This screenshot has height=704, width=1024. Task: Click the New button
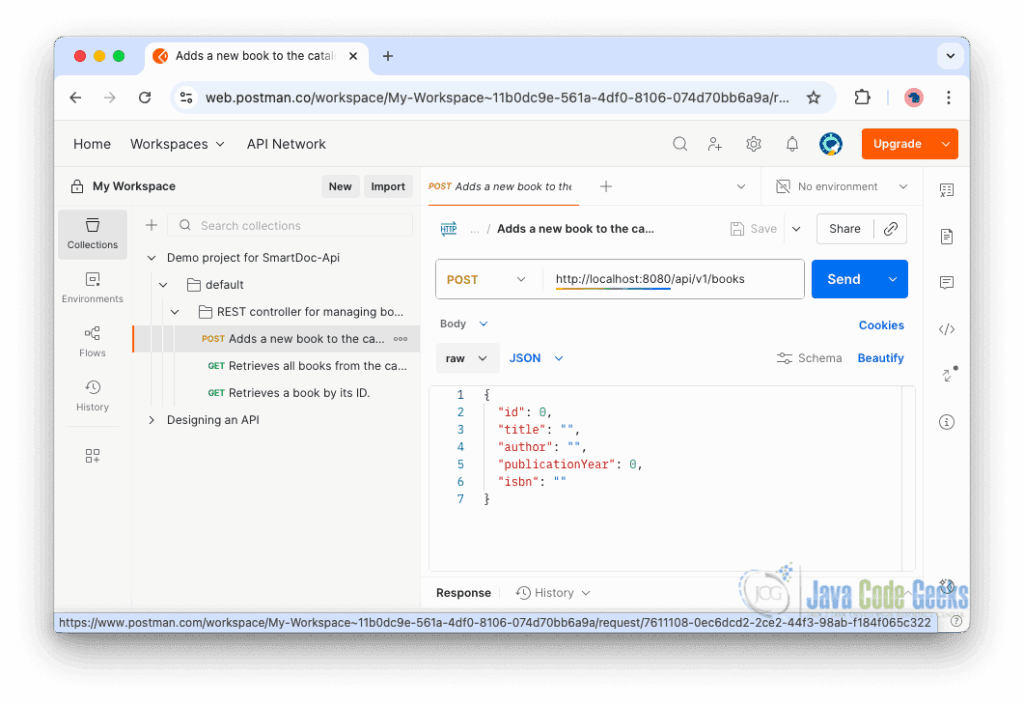340,187
